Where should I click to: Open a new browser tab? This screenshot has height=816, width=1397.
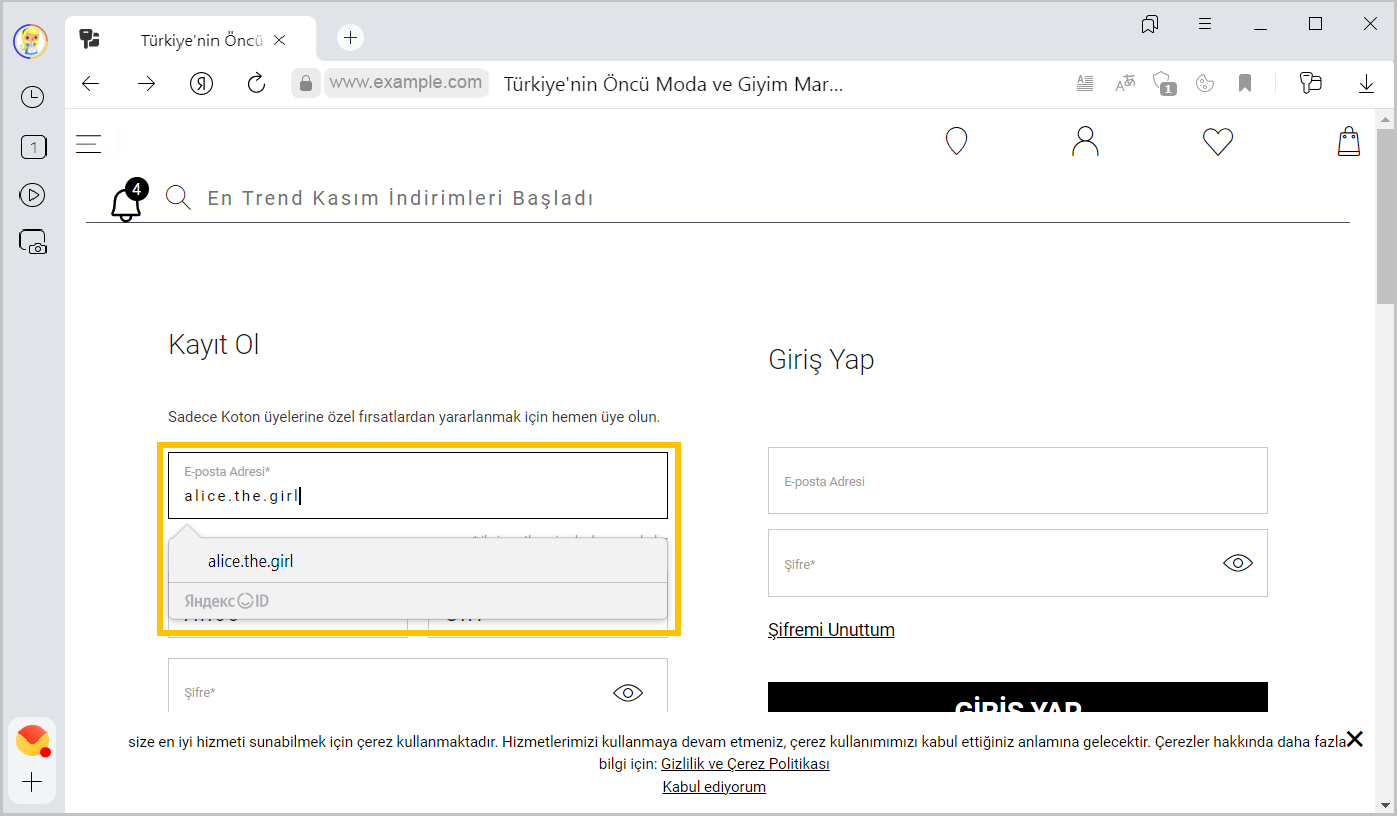coord(350,38)
